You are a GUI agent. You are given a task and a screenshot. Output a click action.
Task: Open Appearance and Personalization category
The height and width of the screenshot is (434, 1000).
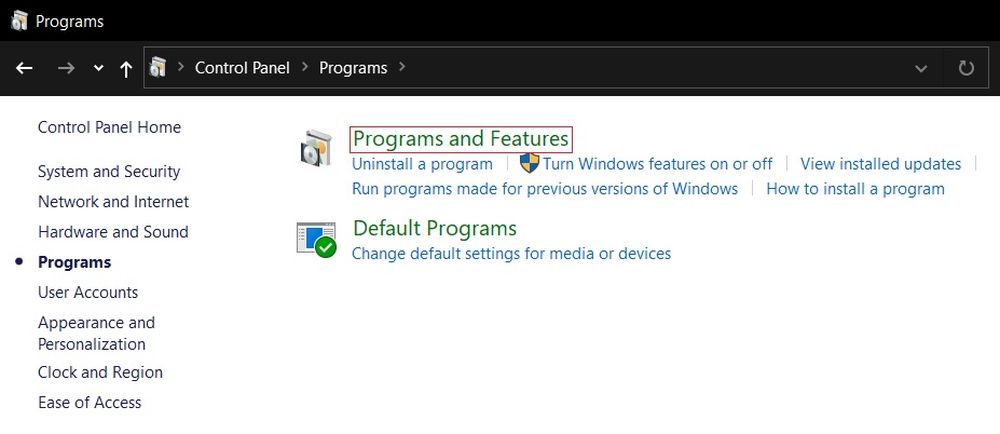(x=96, y=333)
